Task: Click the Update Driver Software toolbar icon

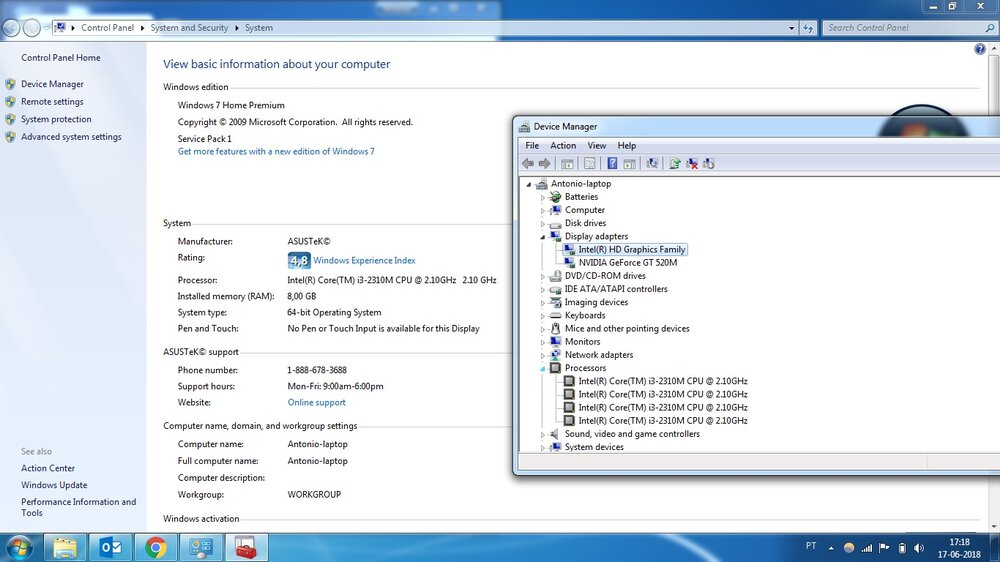Action: [x=675, y=164]
